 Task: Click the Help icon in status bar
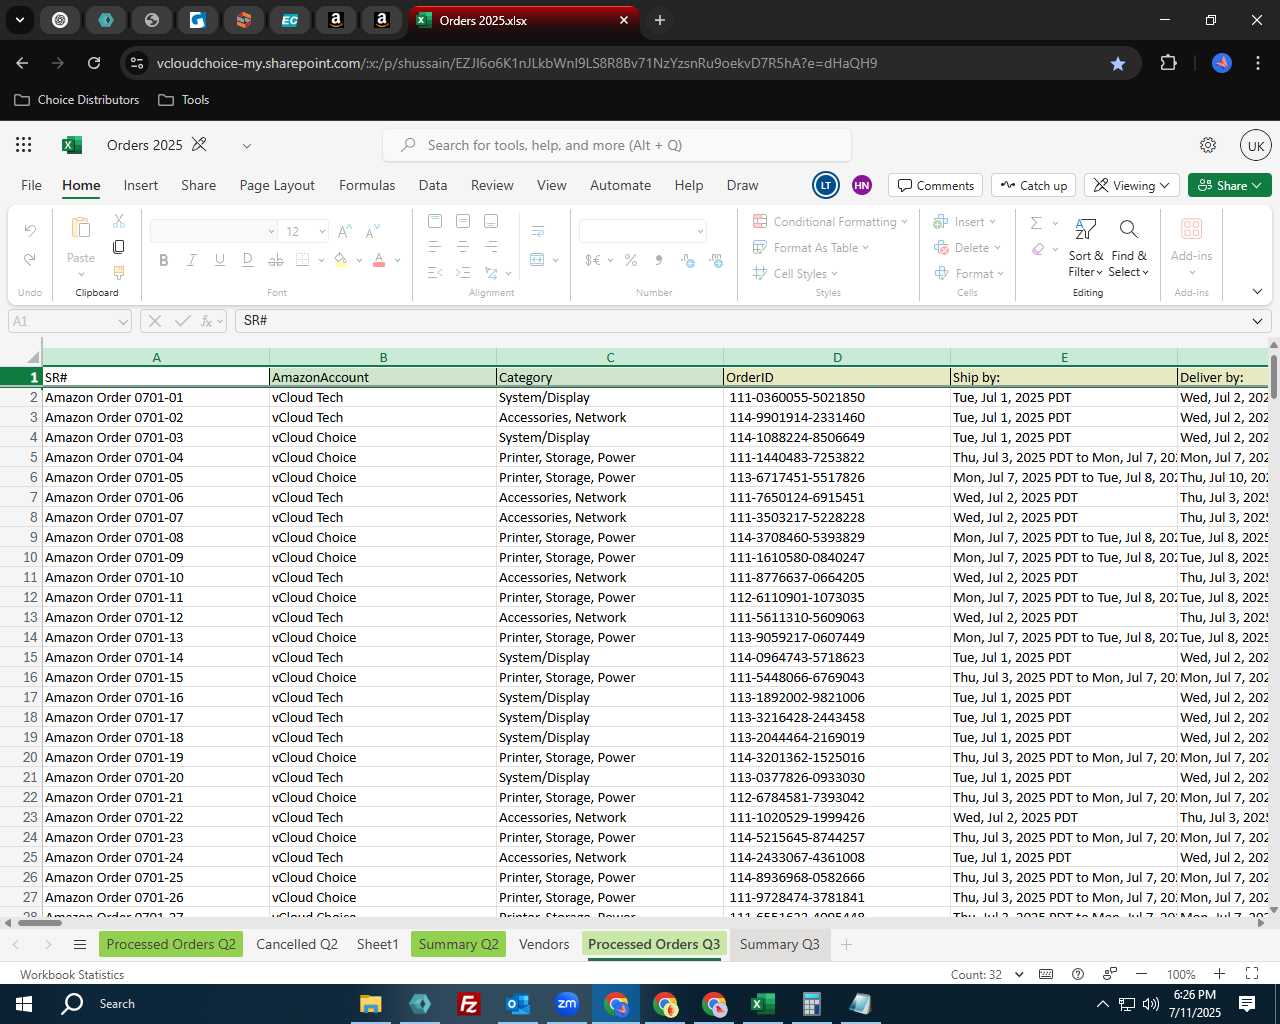(x=1078, y=974)
